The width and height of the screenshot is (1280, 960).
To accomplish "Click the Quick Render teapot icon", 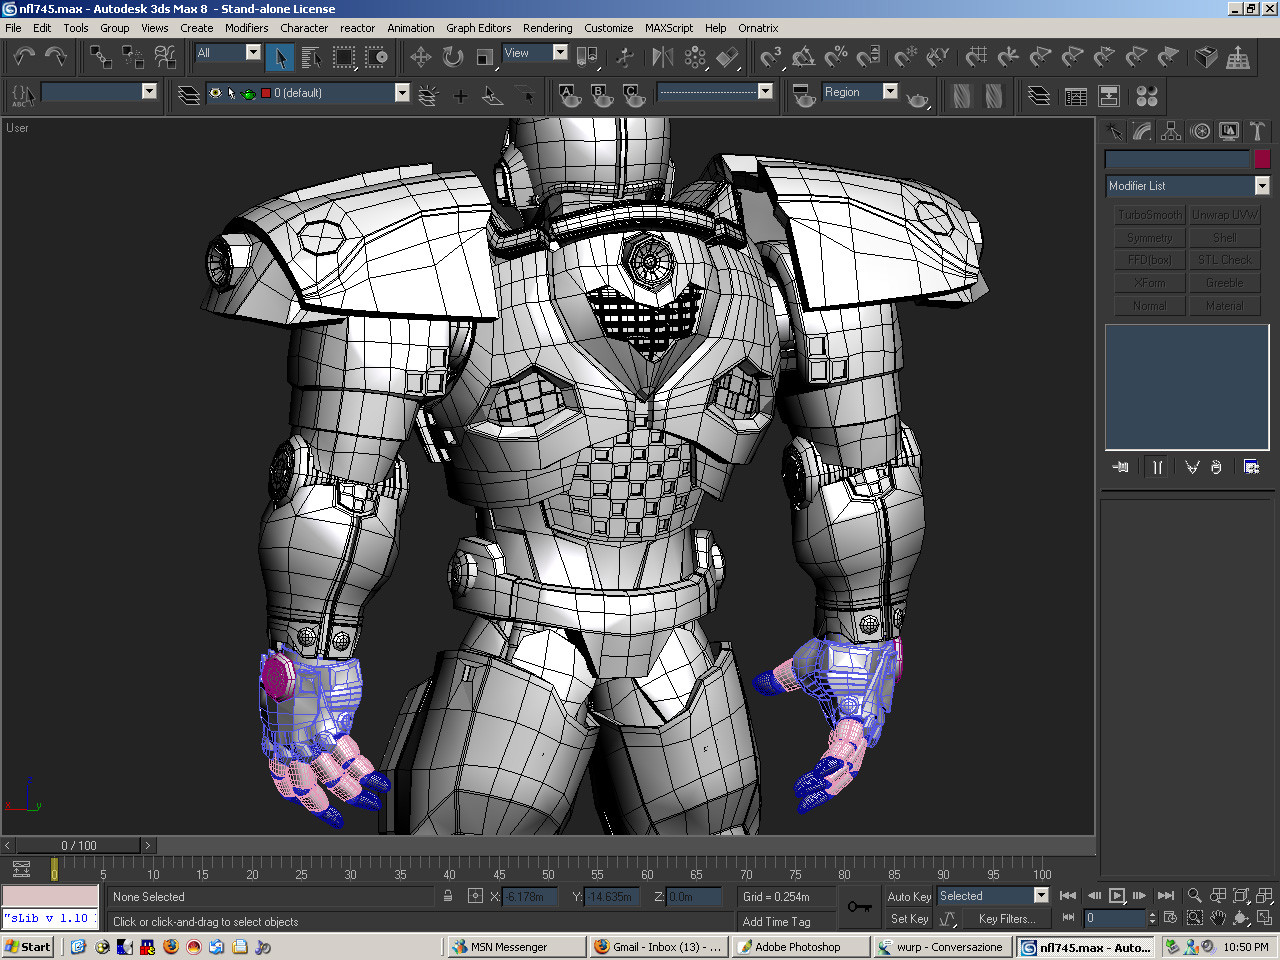I will 917,96.
